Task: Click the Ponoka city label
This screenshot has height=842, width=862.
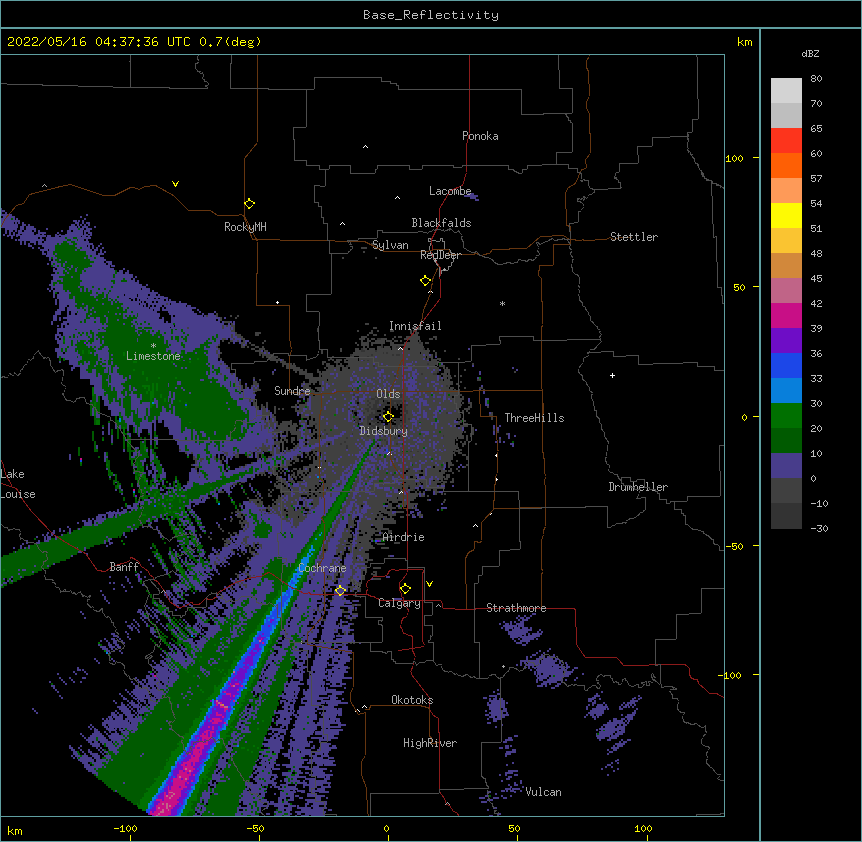Action: point(480,136)
